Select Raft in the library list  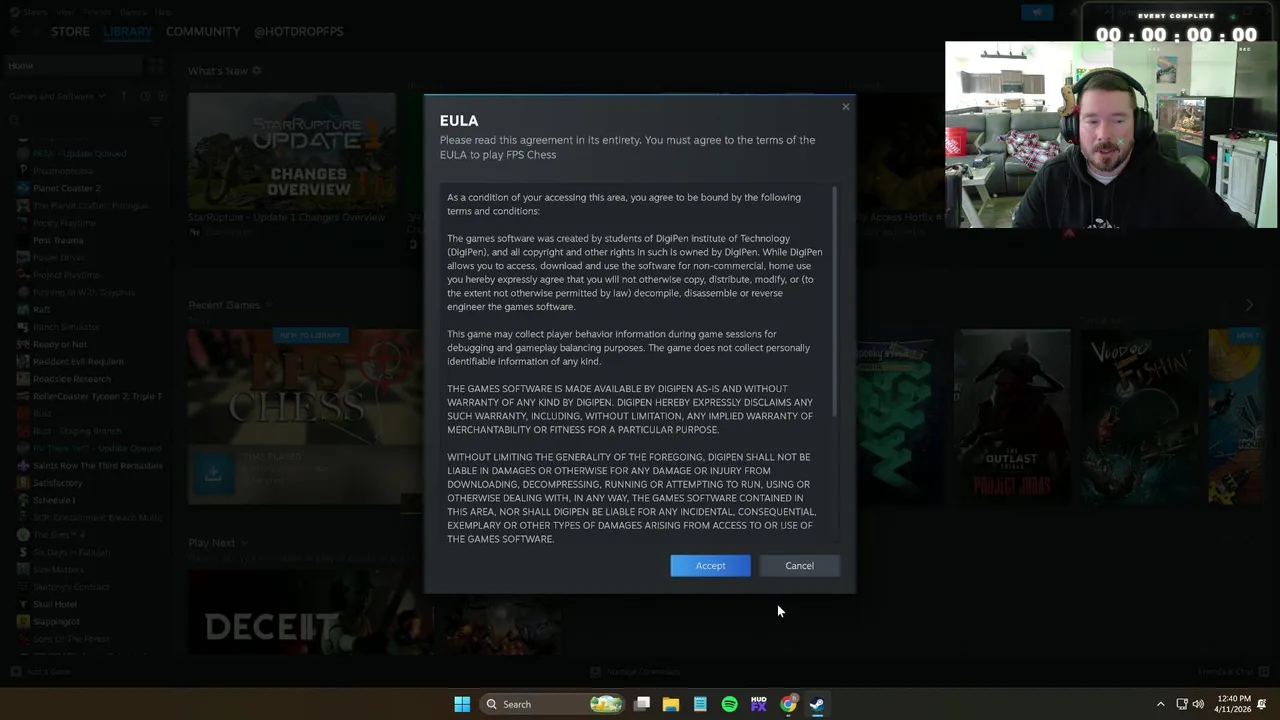pyautogui.click(x=41, y=310)
